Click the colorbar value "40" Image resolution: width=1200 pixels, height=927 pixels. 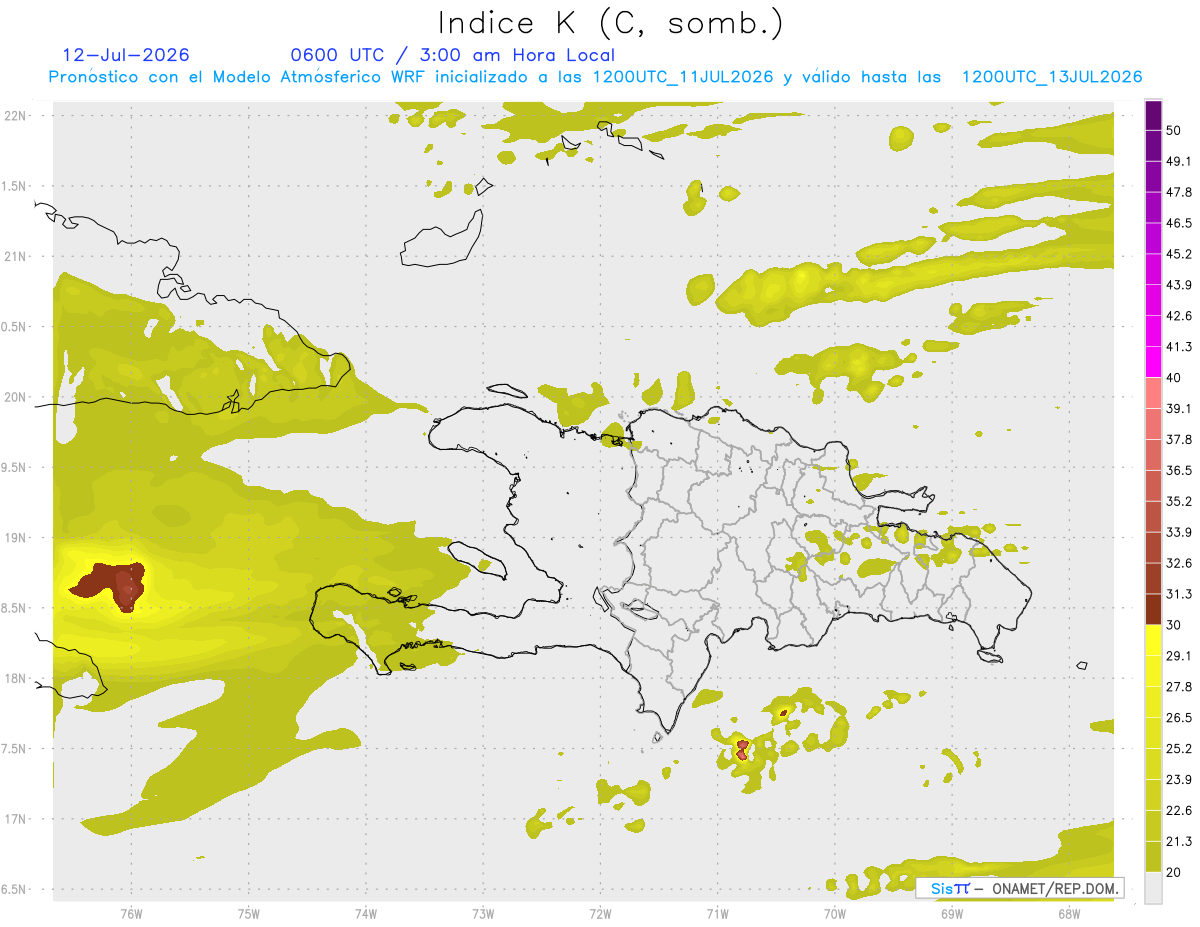[1175, 378]
